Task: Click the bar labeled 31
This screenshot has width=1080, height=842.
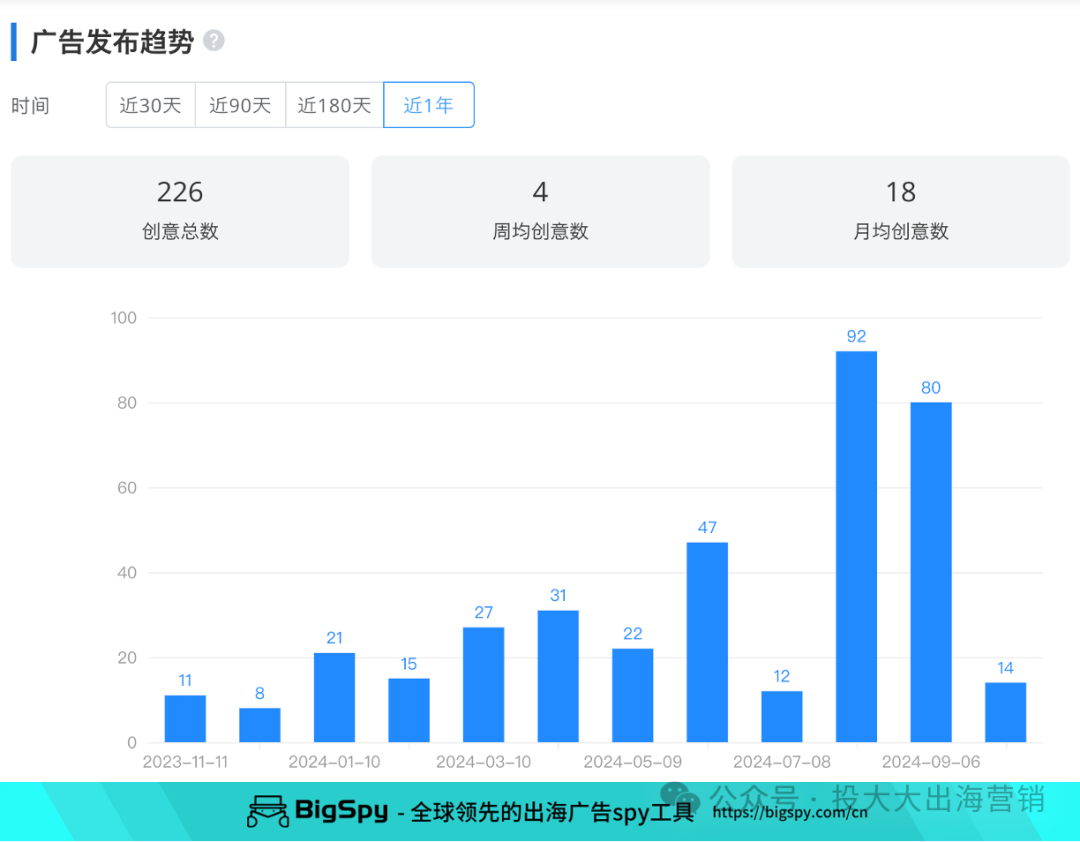Action: [x=558, y=676]
